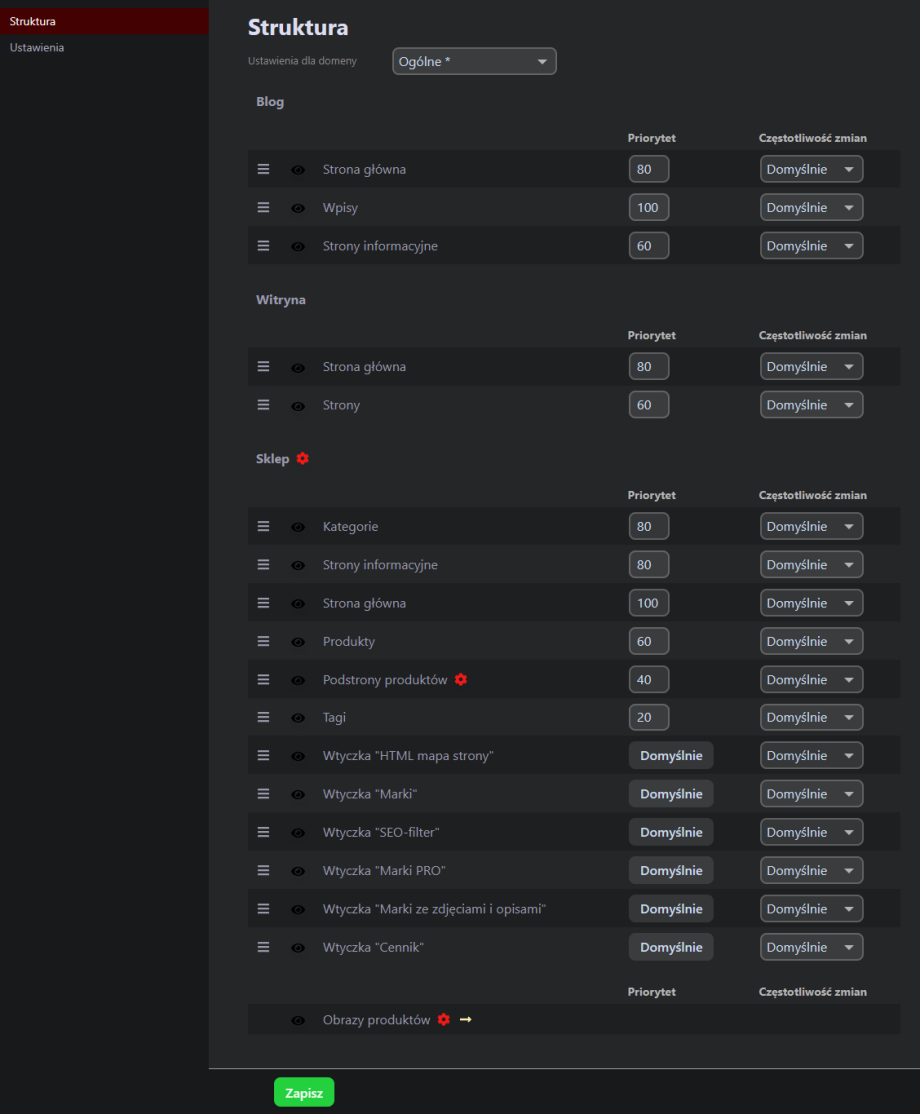
Task: Toggle visibility eye for Produkty
Action: point(298,642)
